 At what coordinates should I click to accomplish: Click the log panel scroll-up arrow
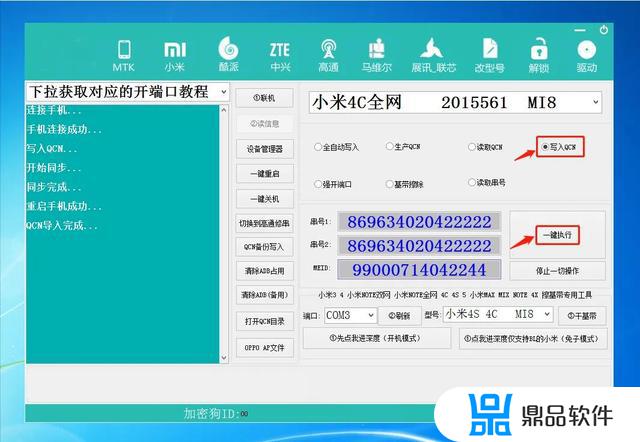click(224, 110)
